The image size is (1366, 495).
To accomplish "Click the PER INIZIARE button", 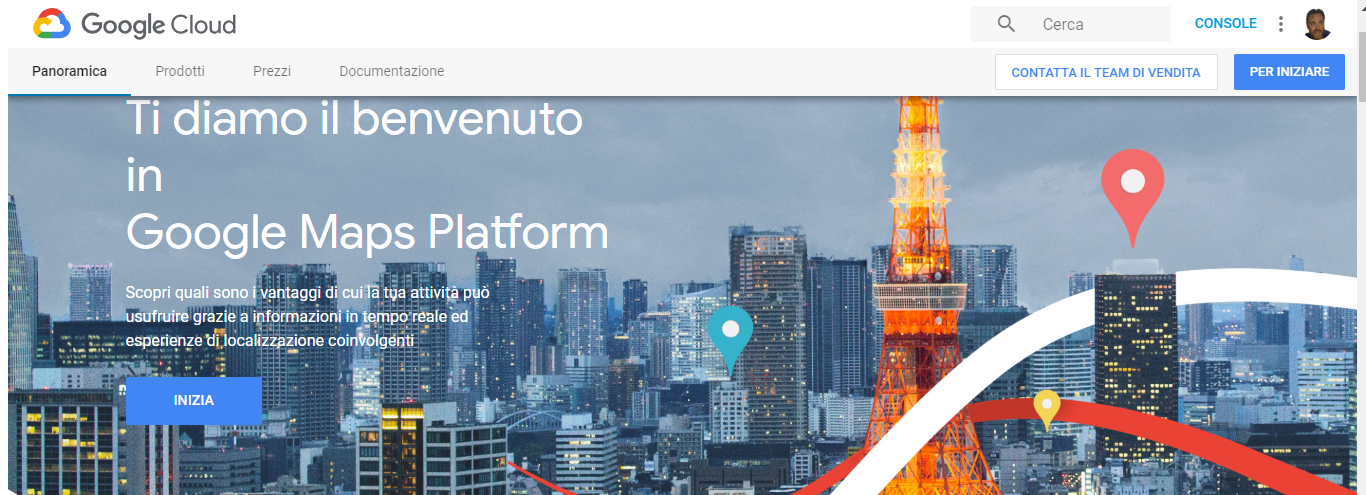I will coord(1289,72).
